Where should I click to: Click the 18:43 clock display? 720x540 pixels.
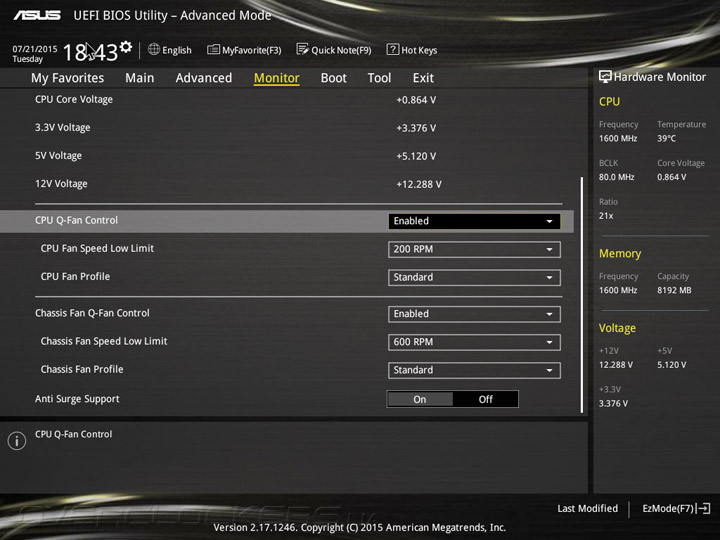[91, 52]
